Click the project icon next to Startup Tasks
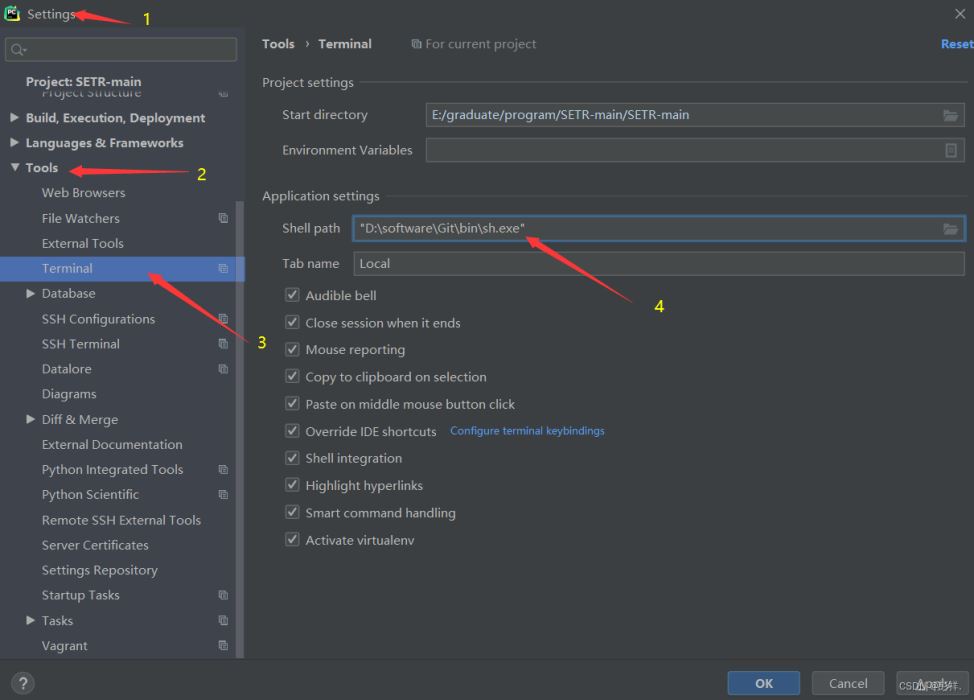 223,595
